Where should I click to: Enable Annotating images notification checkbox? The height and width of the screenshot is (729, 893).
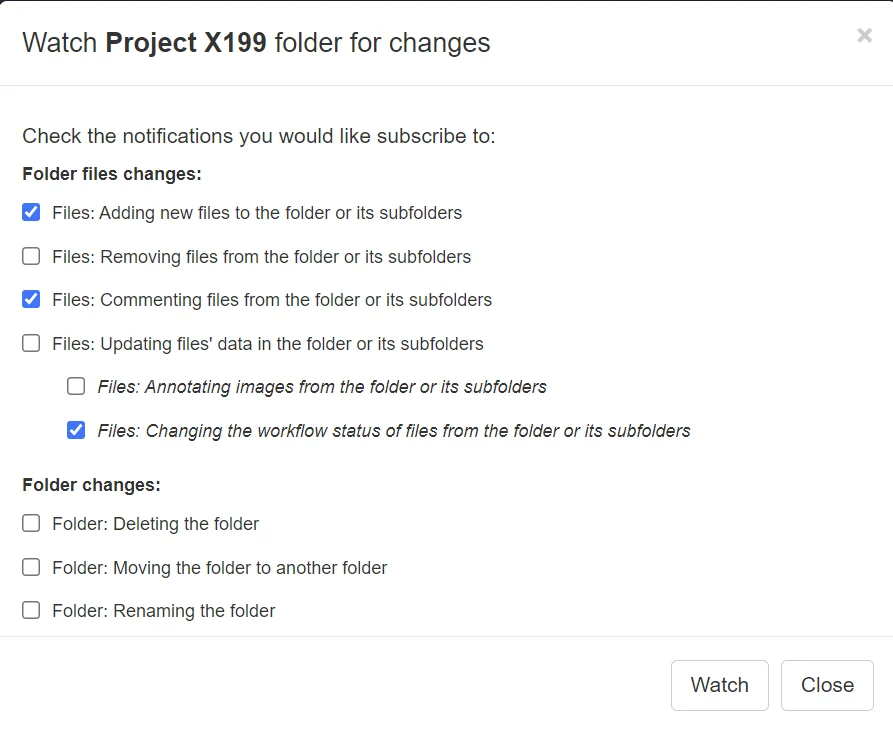coord(76,386)
